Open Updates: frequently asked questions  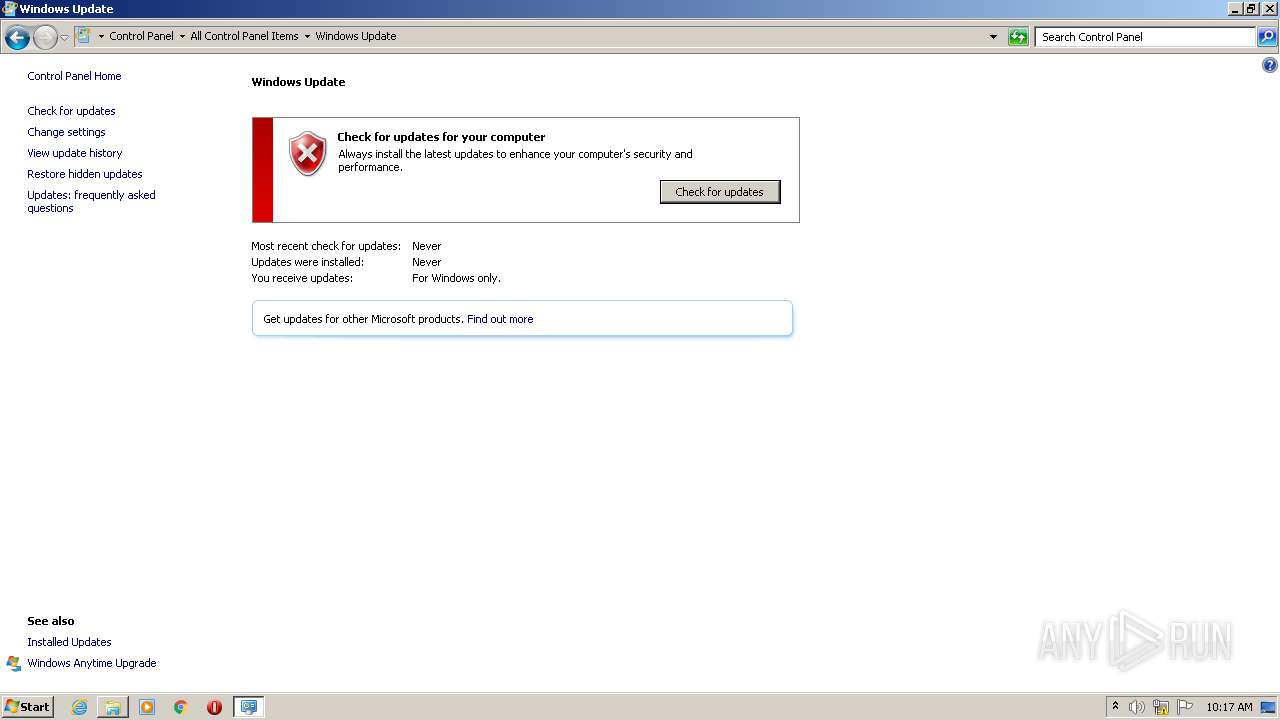[91, 201]
